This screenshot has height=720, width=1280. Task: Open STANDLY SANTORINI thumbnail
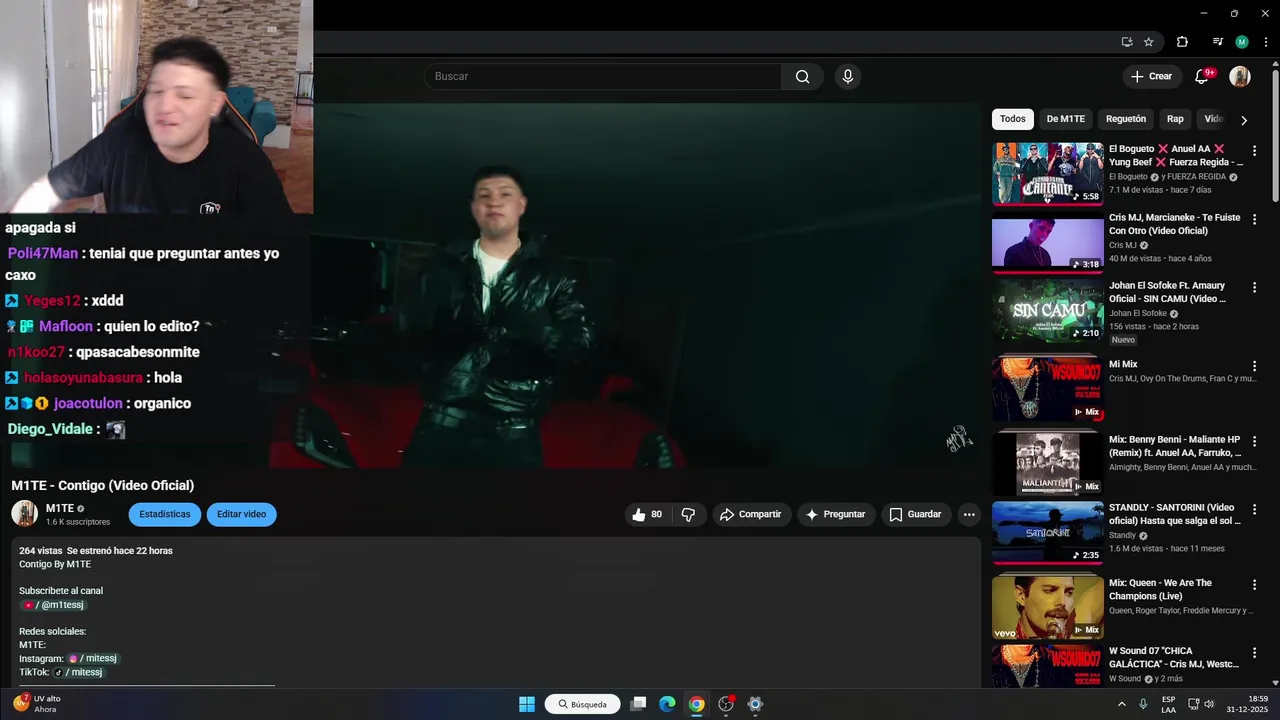(x=1047, y=532)
